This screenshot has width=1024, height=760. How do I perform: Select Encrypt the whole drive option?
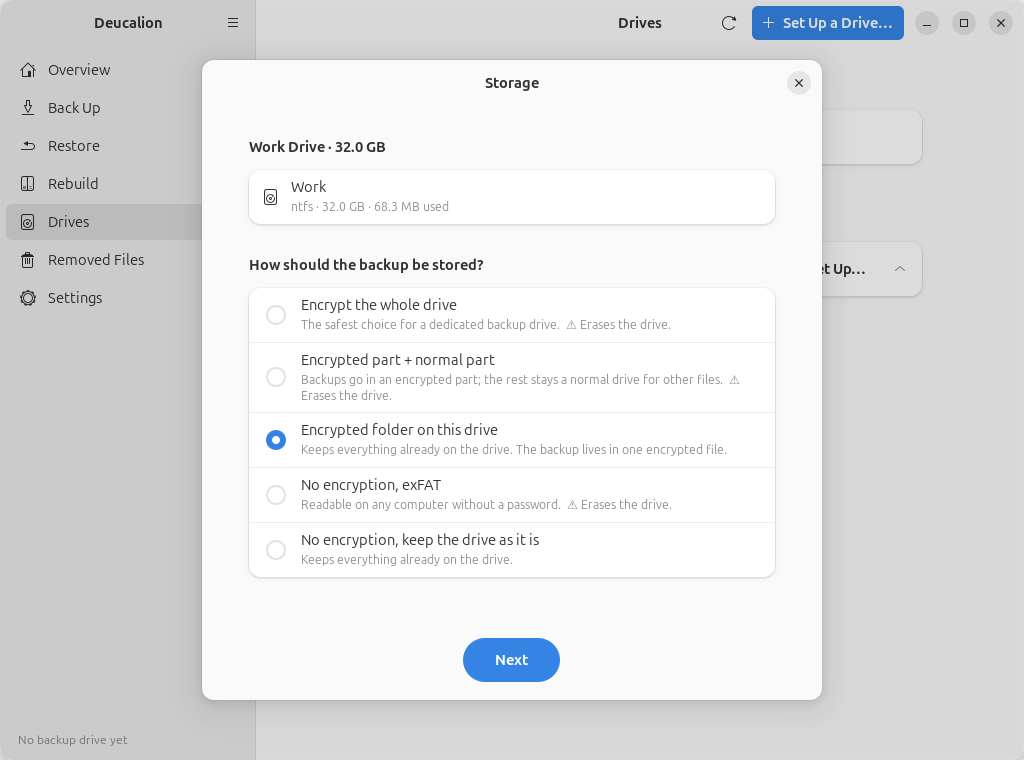click(x=512, y=315)
